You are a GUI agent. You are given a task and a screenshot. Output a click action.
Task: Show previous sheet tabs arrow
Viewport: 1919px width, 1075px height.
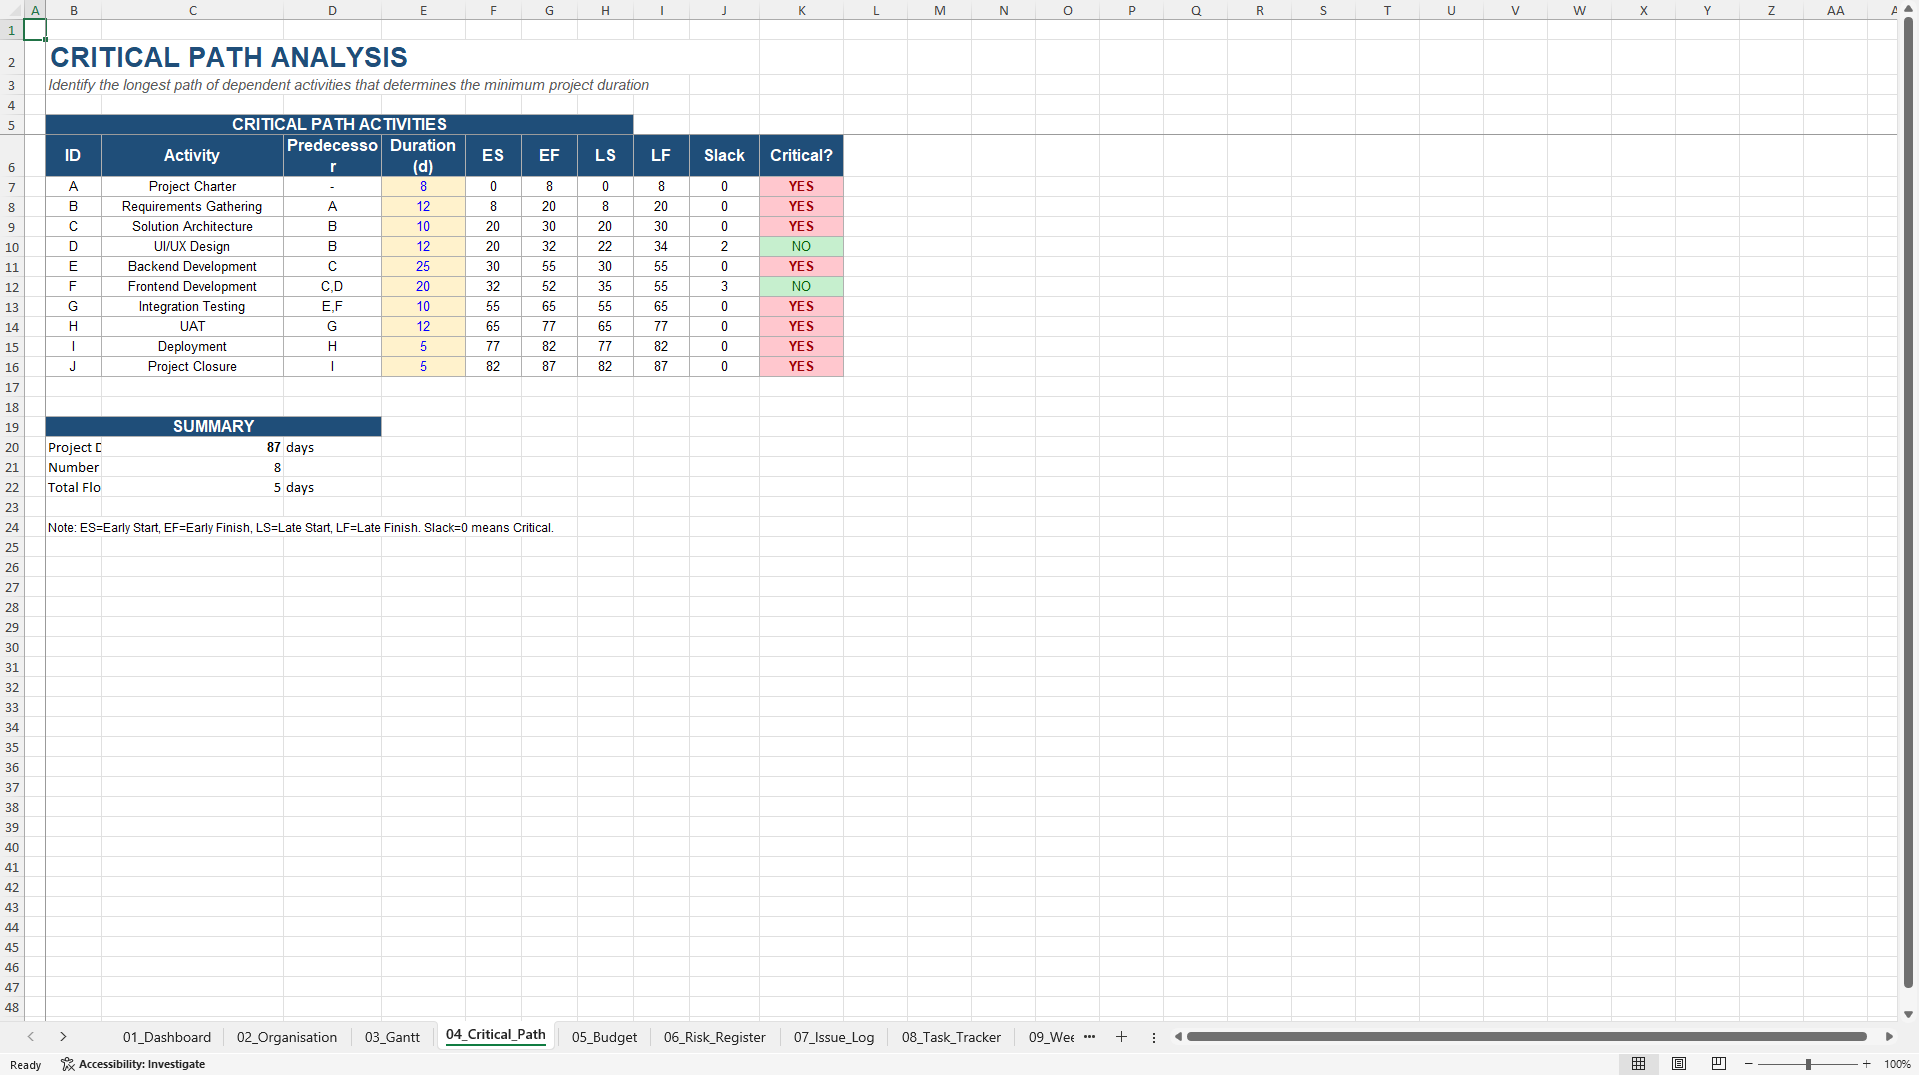tap(31, 1037)
